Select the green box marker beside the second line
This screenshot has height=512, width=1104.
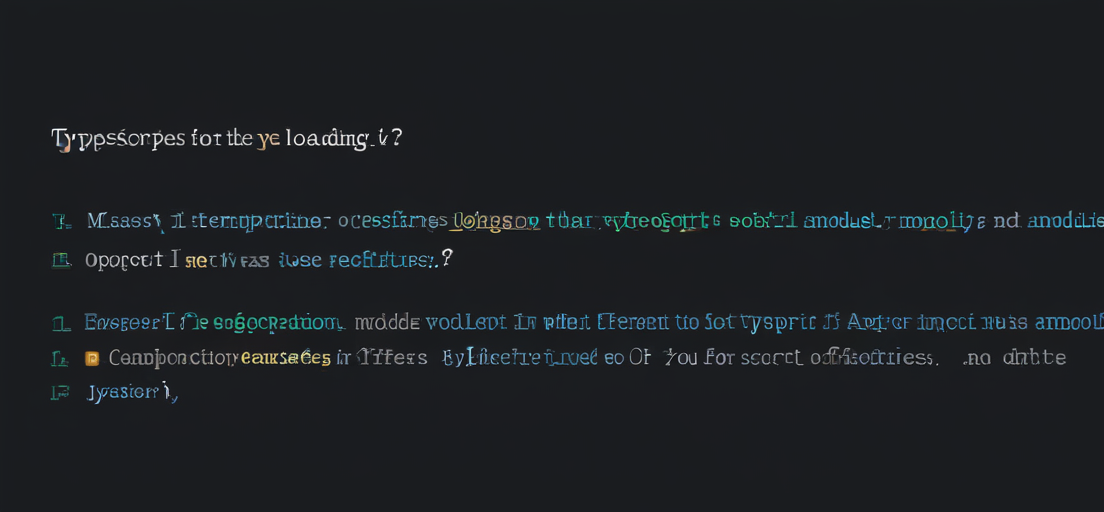click(62, 261)
